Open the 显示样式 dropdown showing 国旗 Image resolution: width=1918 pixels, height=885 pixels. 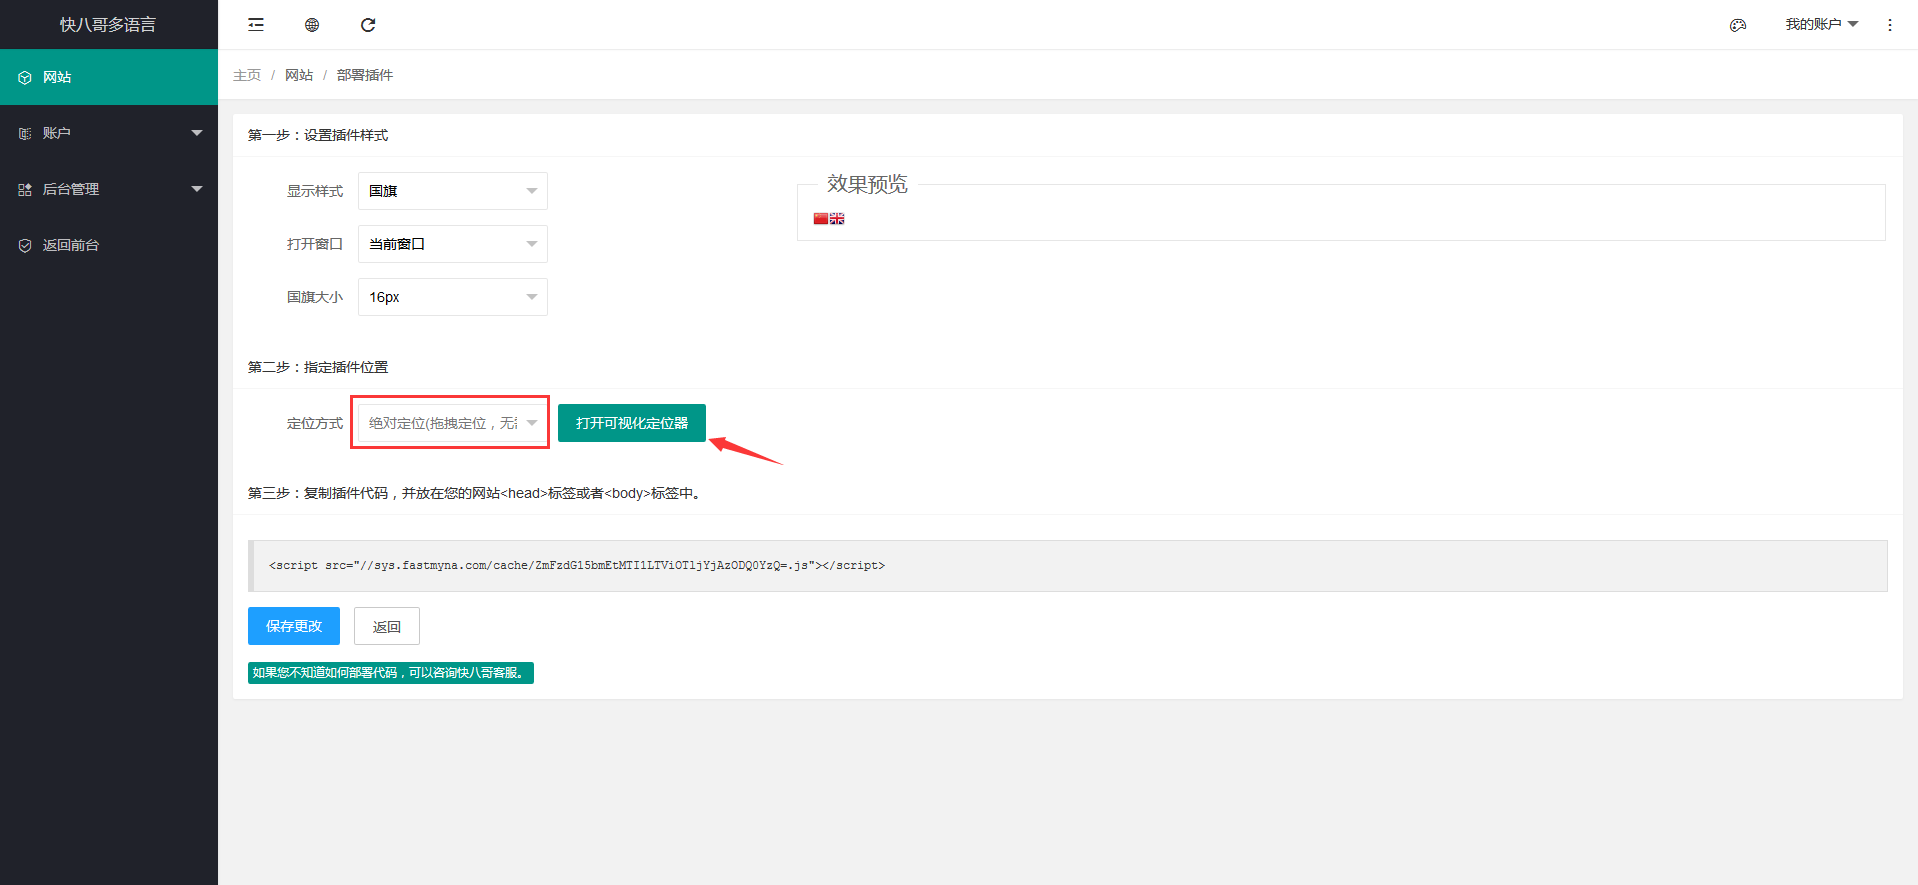tap(453, 191)
